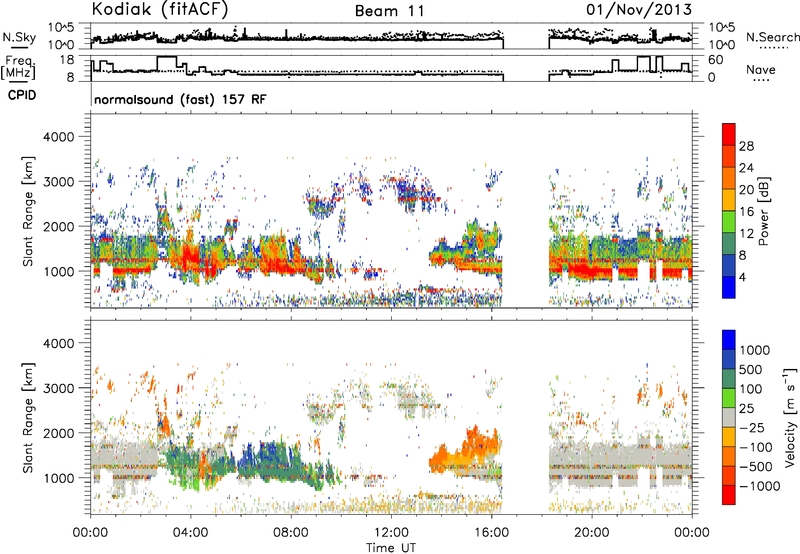Click the '4000' tick on power panel

click(58, 137)
